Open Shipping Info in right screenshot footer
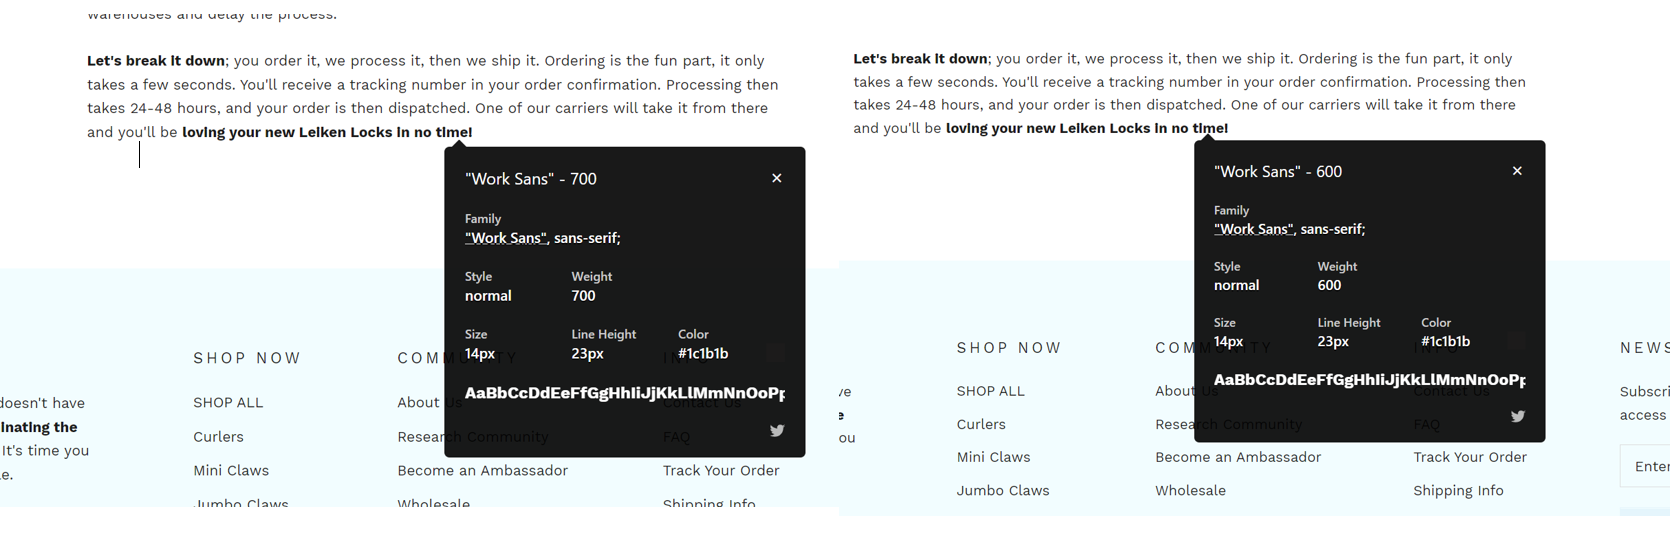This screenshot has width=1673, height=549. pos(1458,491)
